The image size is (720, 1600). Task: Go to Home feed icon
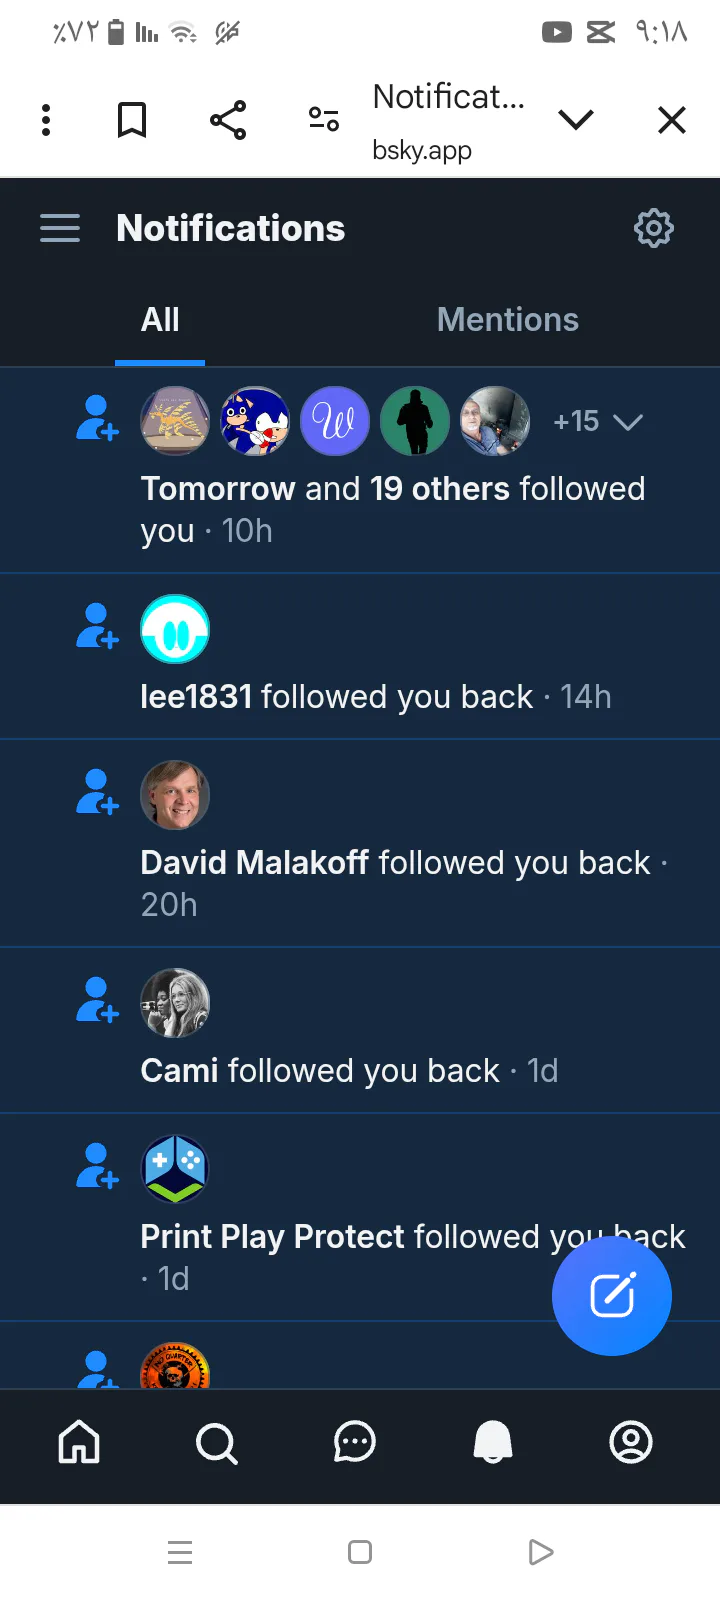click(x=79, y=1442)
